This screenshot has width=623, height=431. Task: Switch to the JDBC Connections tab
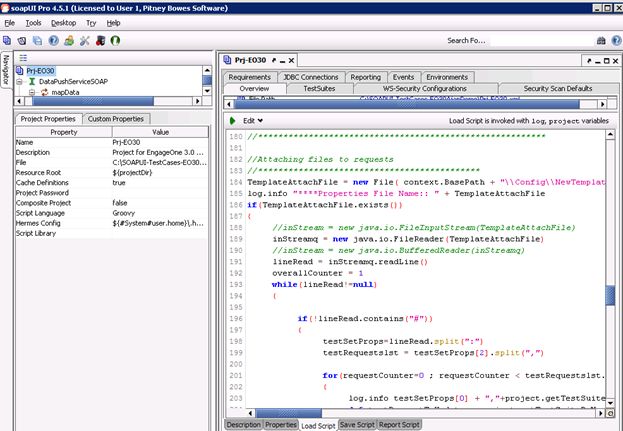tap(311, 77)
